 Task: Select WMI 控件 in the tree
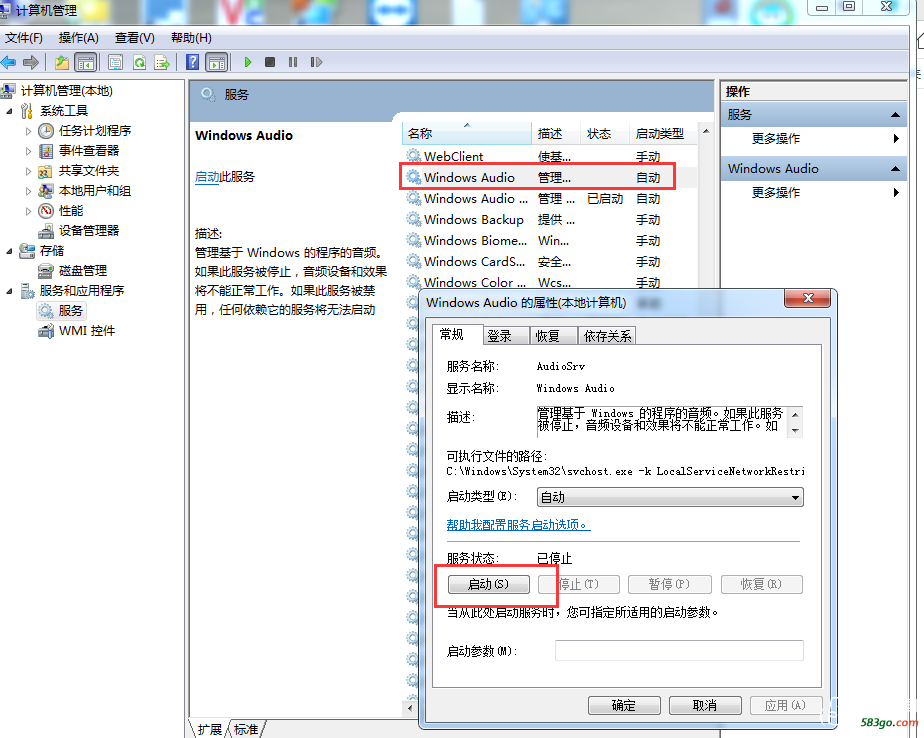click(x=87, y=331)
